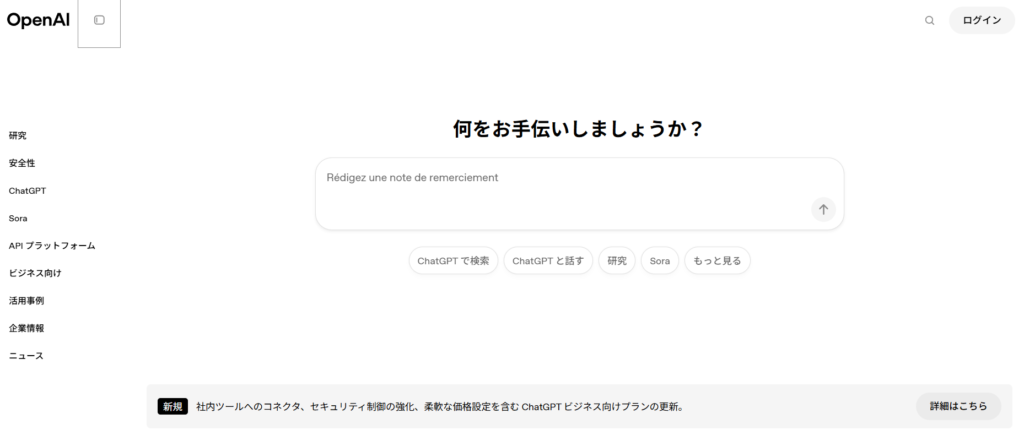Image resolution: width=1024 pixels, height=441 pixels.
Task: Click the banner text about ChatGPT ビジネス向けプラン
Action: tap(440, 406)
